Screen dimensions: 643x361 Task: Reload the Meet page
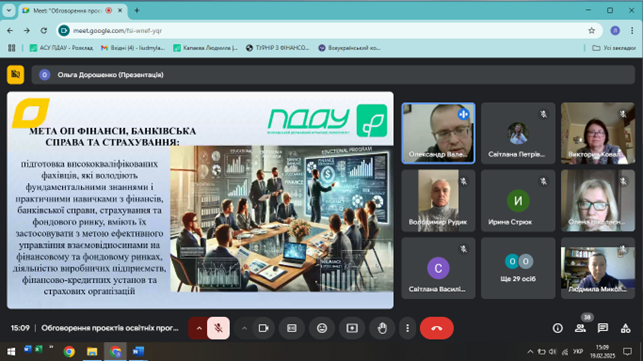(44, 30)
